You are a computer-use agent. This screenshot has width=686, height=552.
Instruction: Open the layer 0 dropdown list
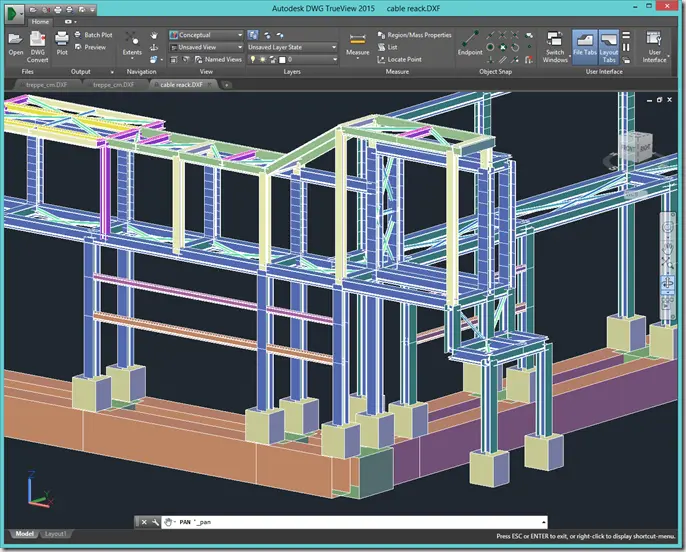(x=292, y=59)
